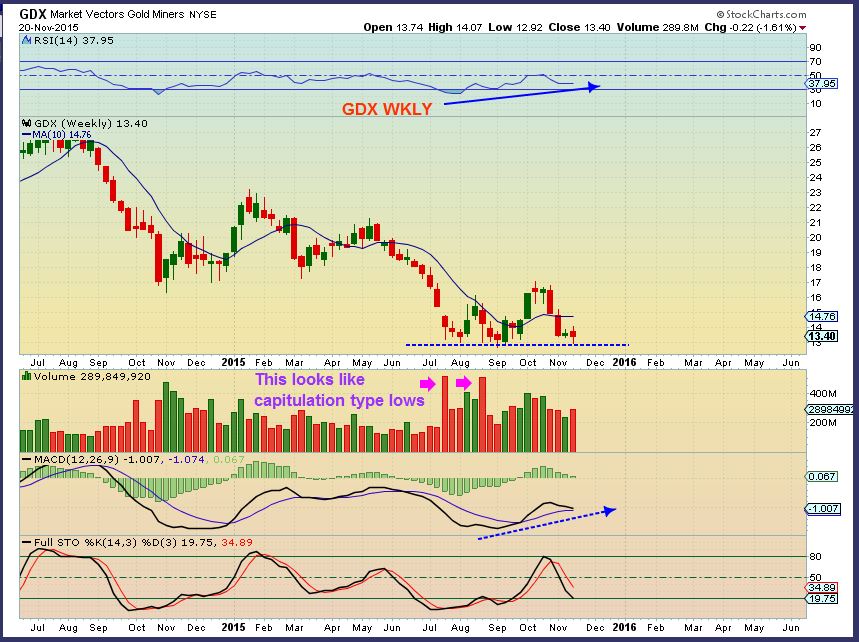
Task: Click the 14.76 moving average price tag
Action: pos(822,316)
